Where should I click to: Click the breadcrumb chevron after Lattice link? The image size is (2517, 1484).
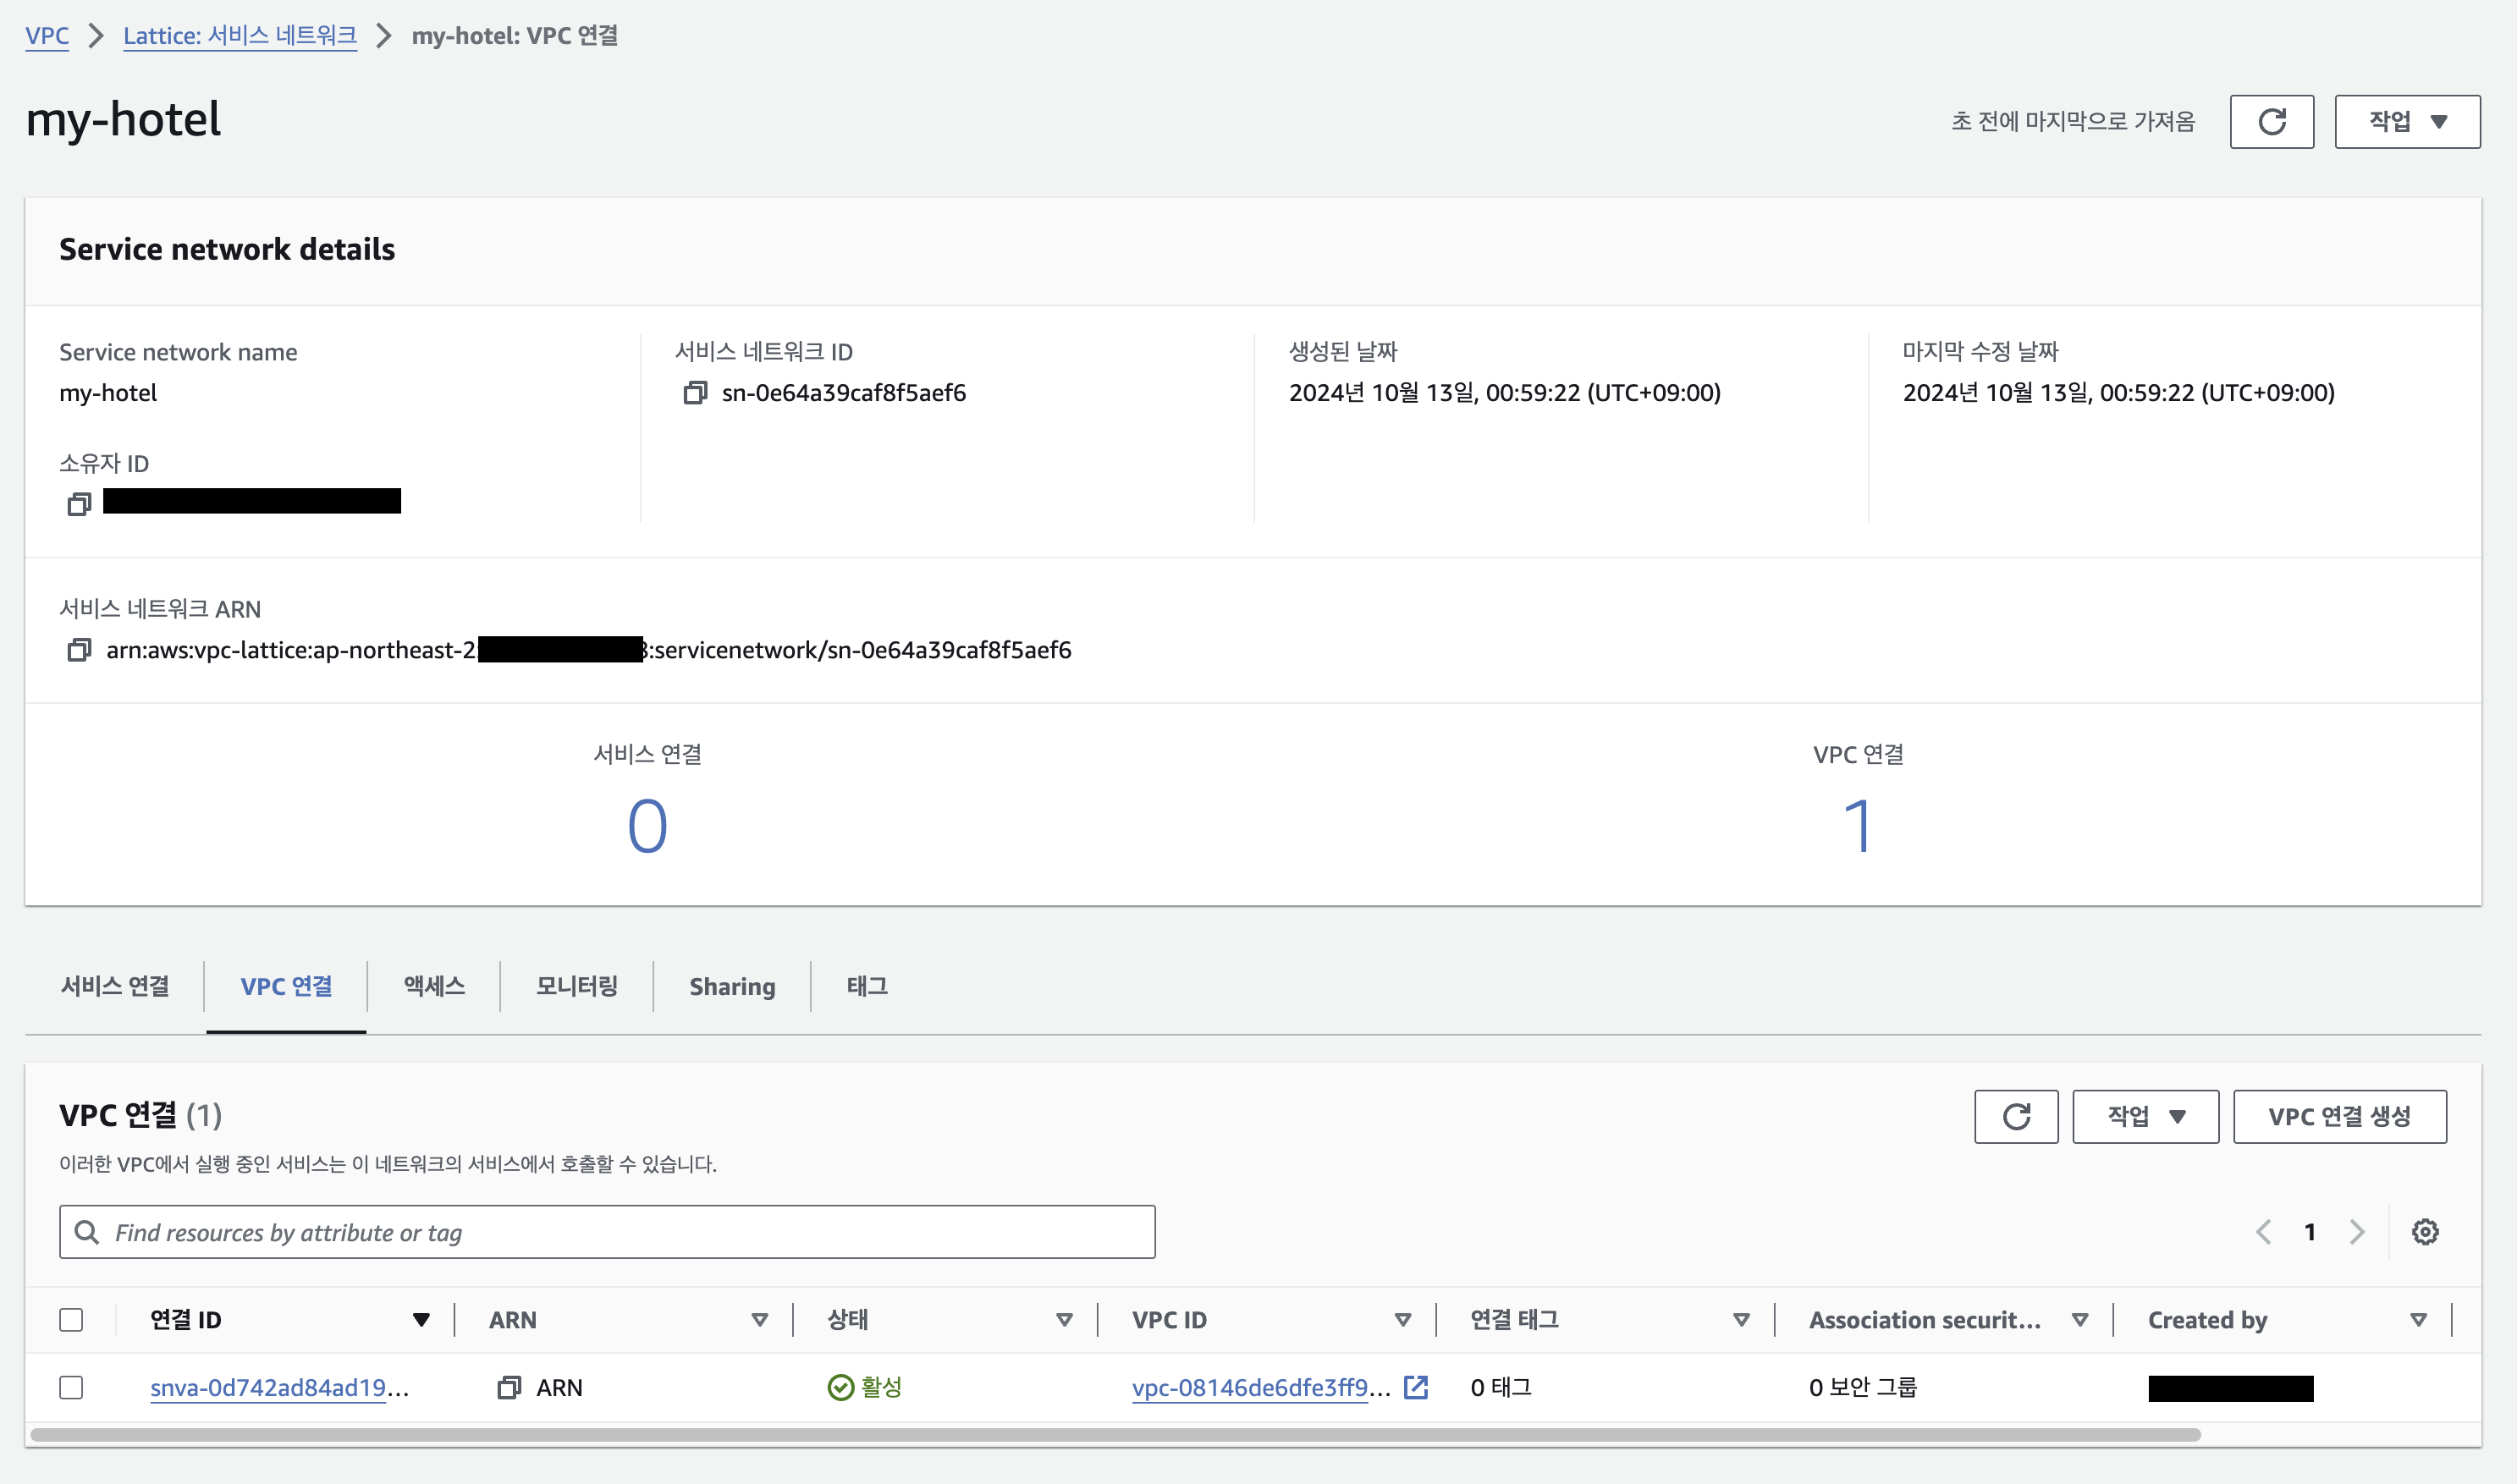click(384, 36)
